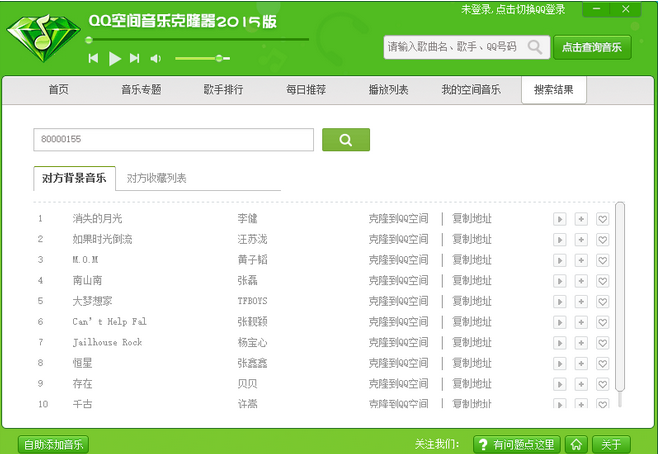
Task: Play song M.O.M
Action: pyautogui.click(x=559, y=260)
